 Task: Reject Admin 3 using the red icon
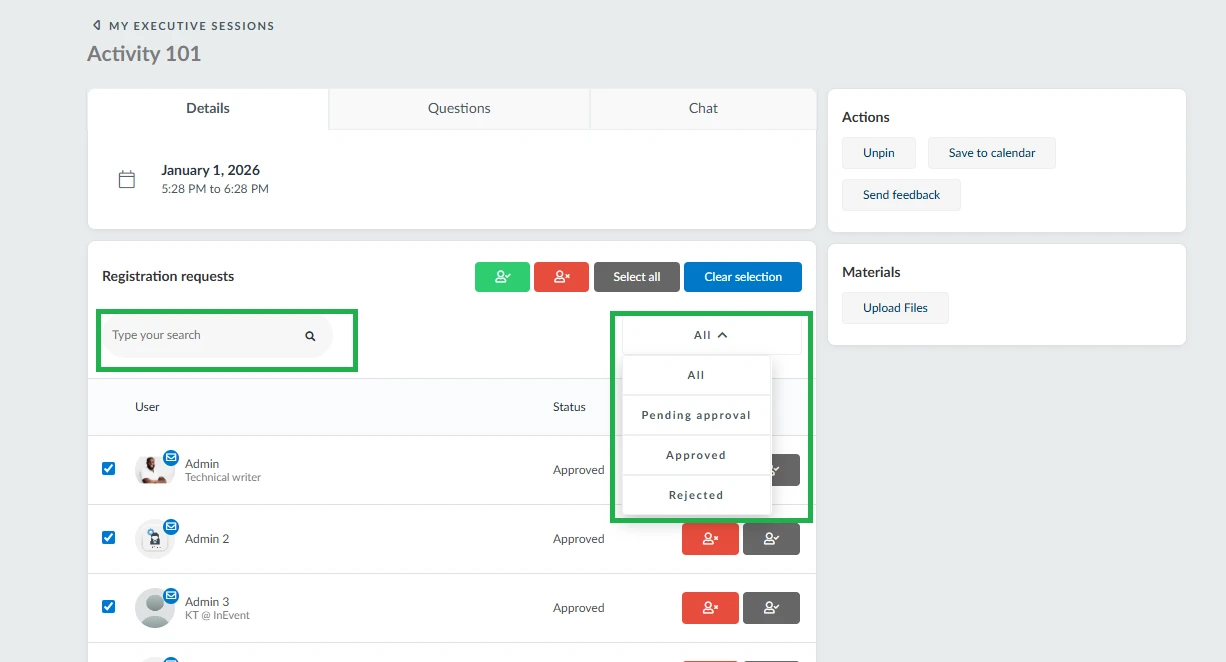710,607
